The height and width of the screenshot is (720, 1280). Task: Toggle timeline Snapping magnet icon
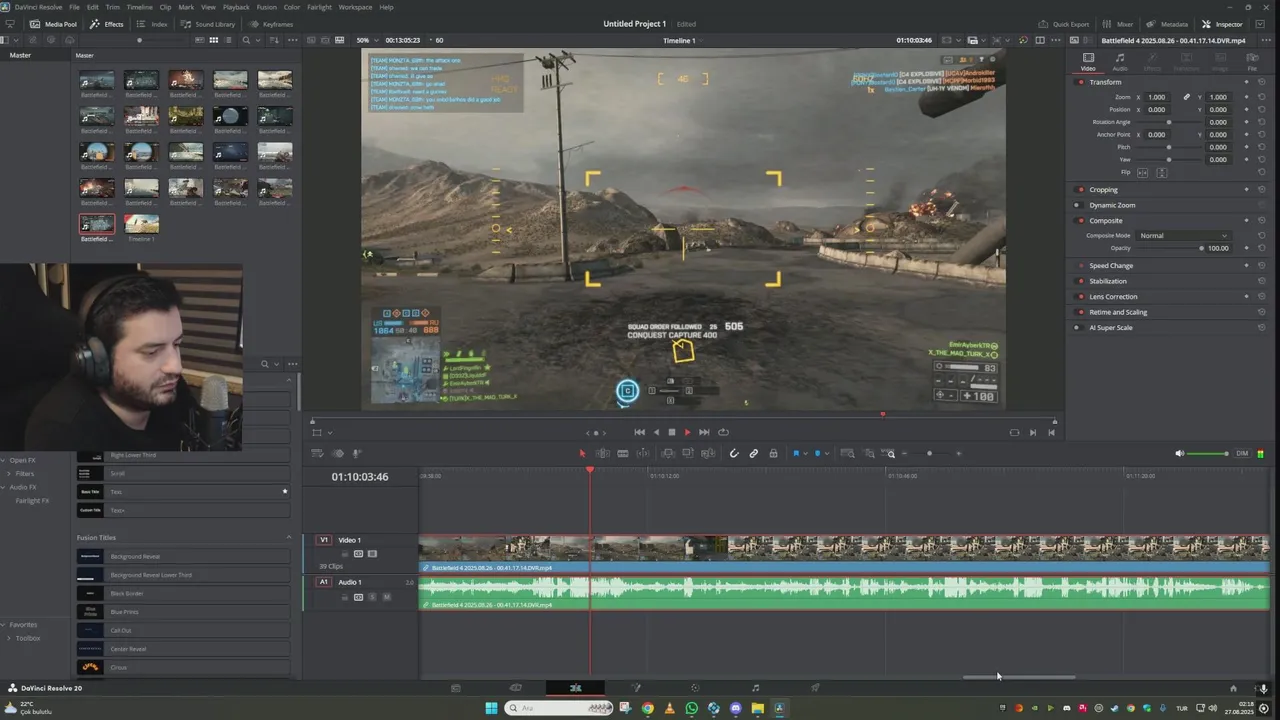(734, 454)
